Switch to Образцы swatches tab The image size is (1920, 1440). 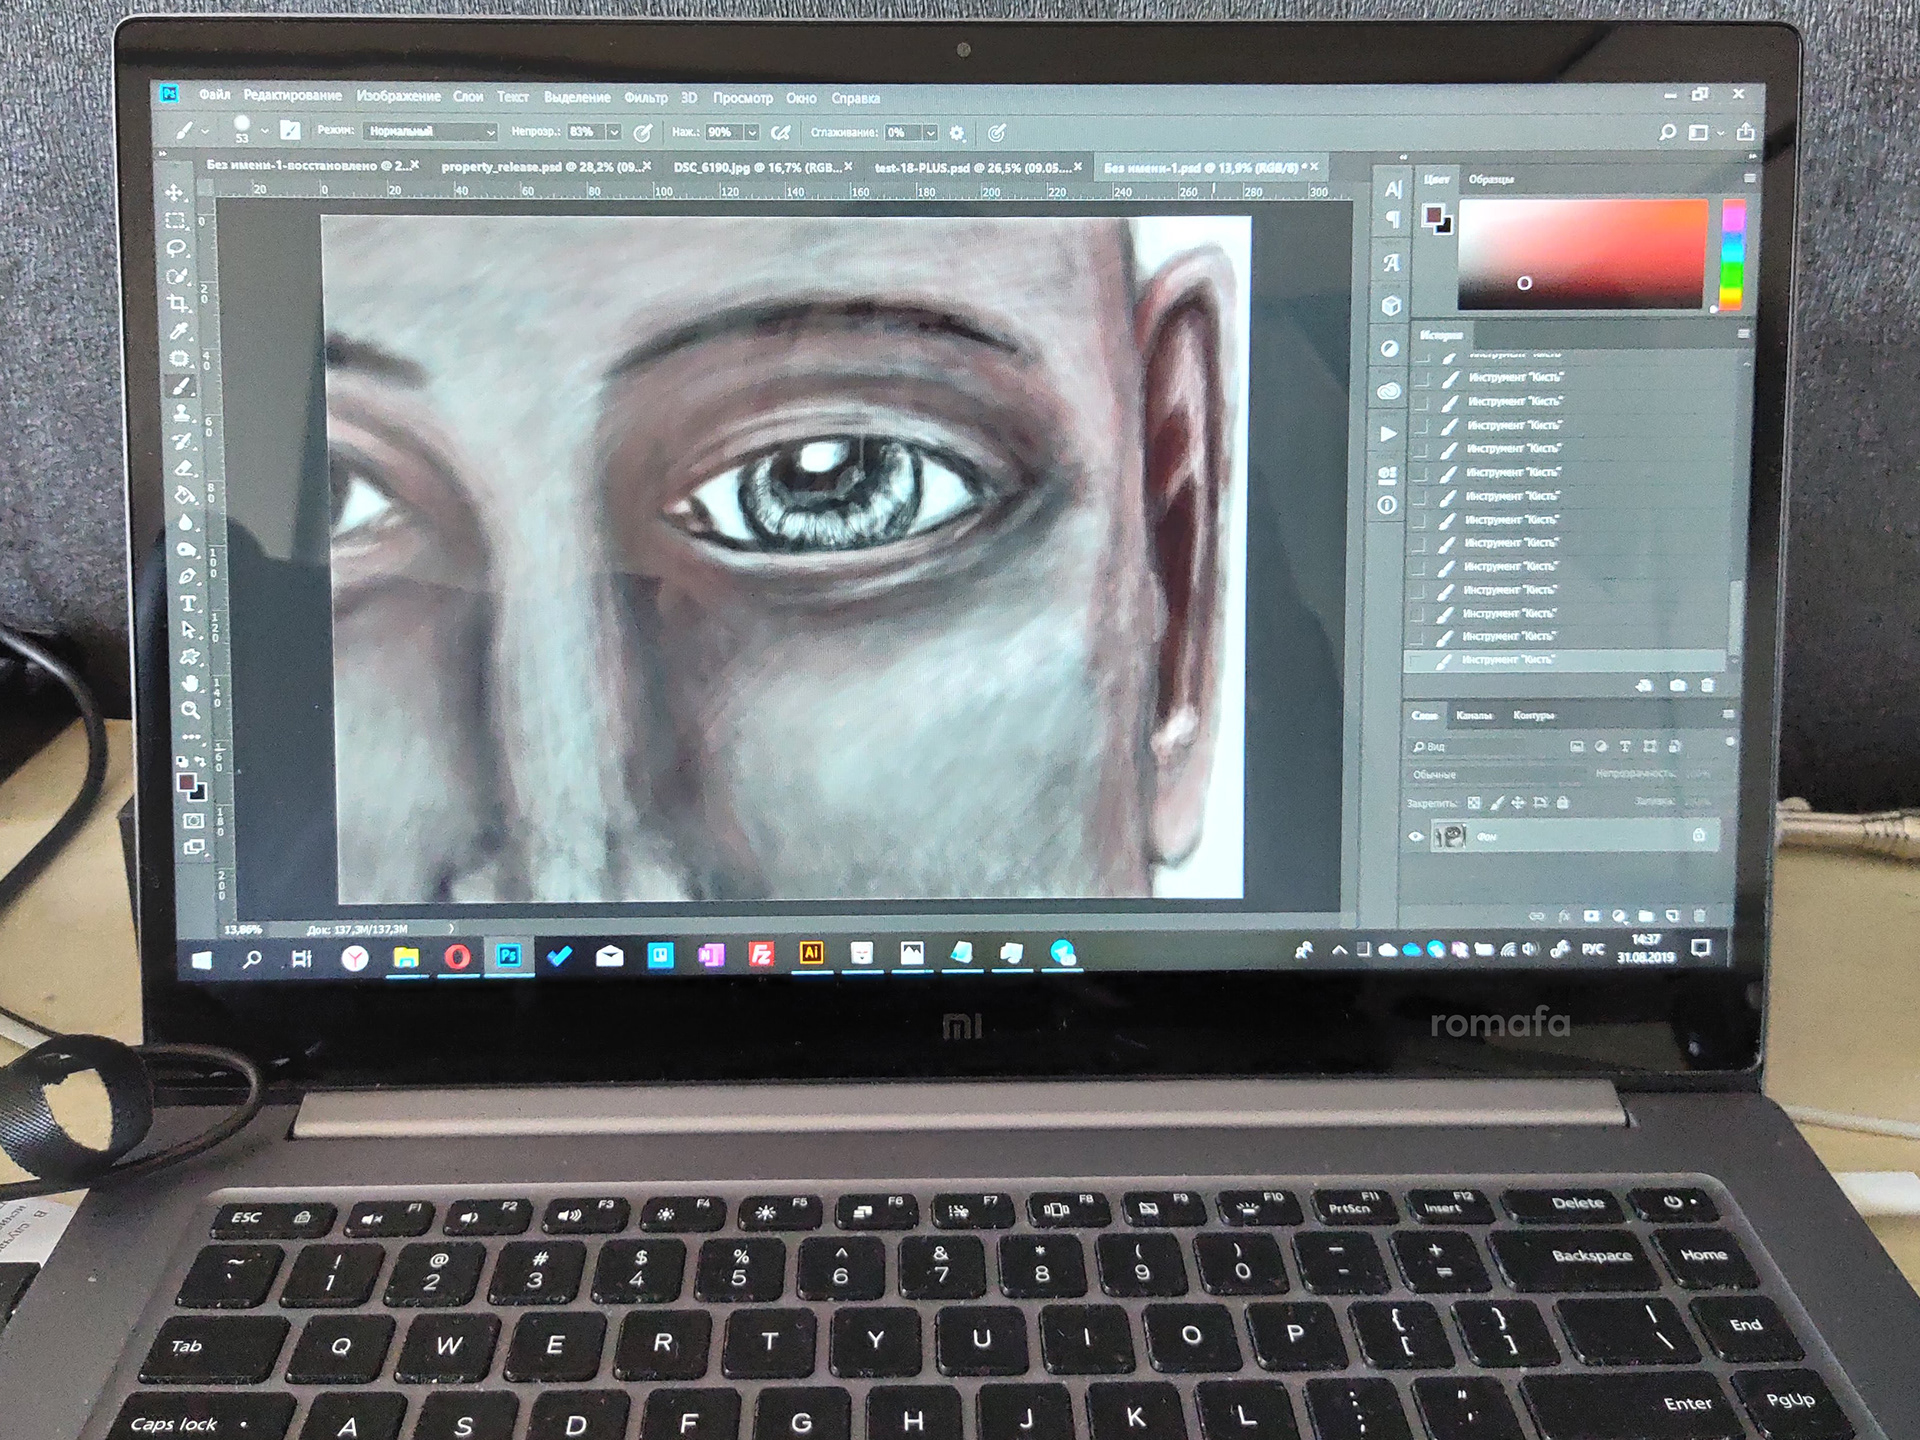click(1491, 179)
